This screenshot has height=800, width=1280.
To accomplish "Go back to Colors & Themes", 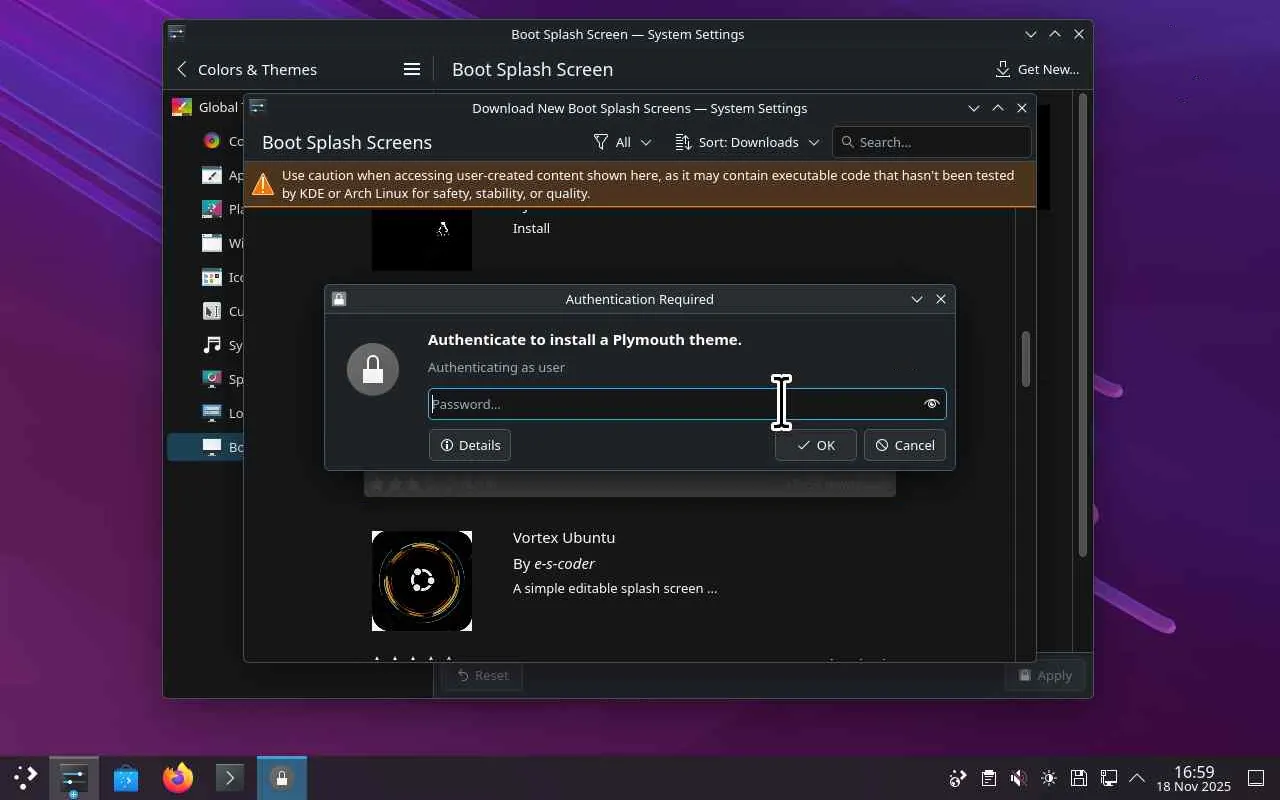I will point(246,69).
